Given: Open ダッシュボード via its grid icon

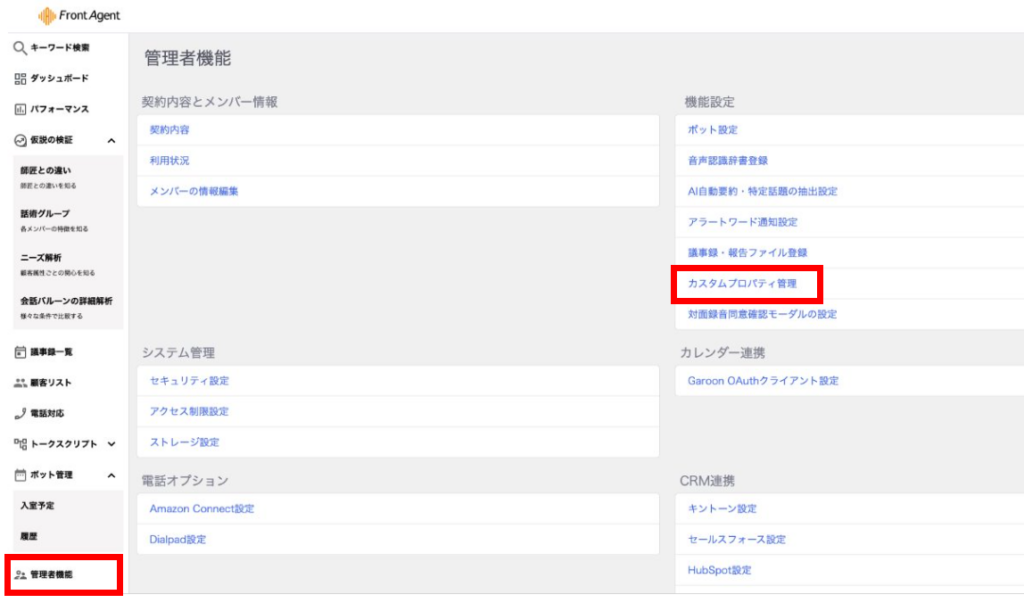Looking at the screenshot, I should [20, 79].
